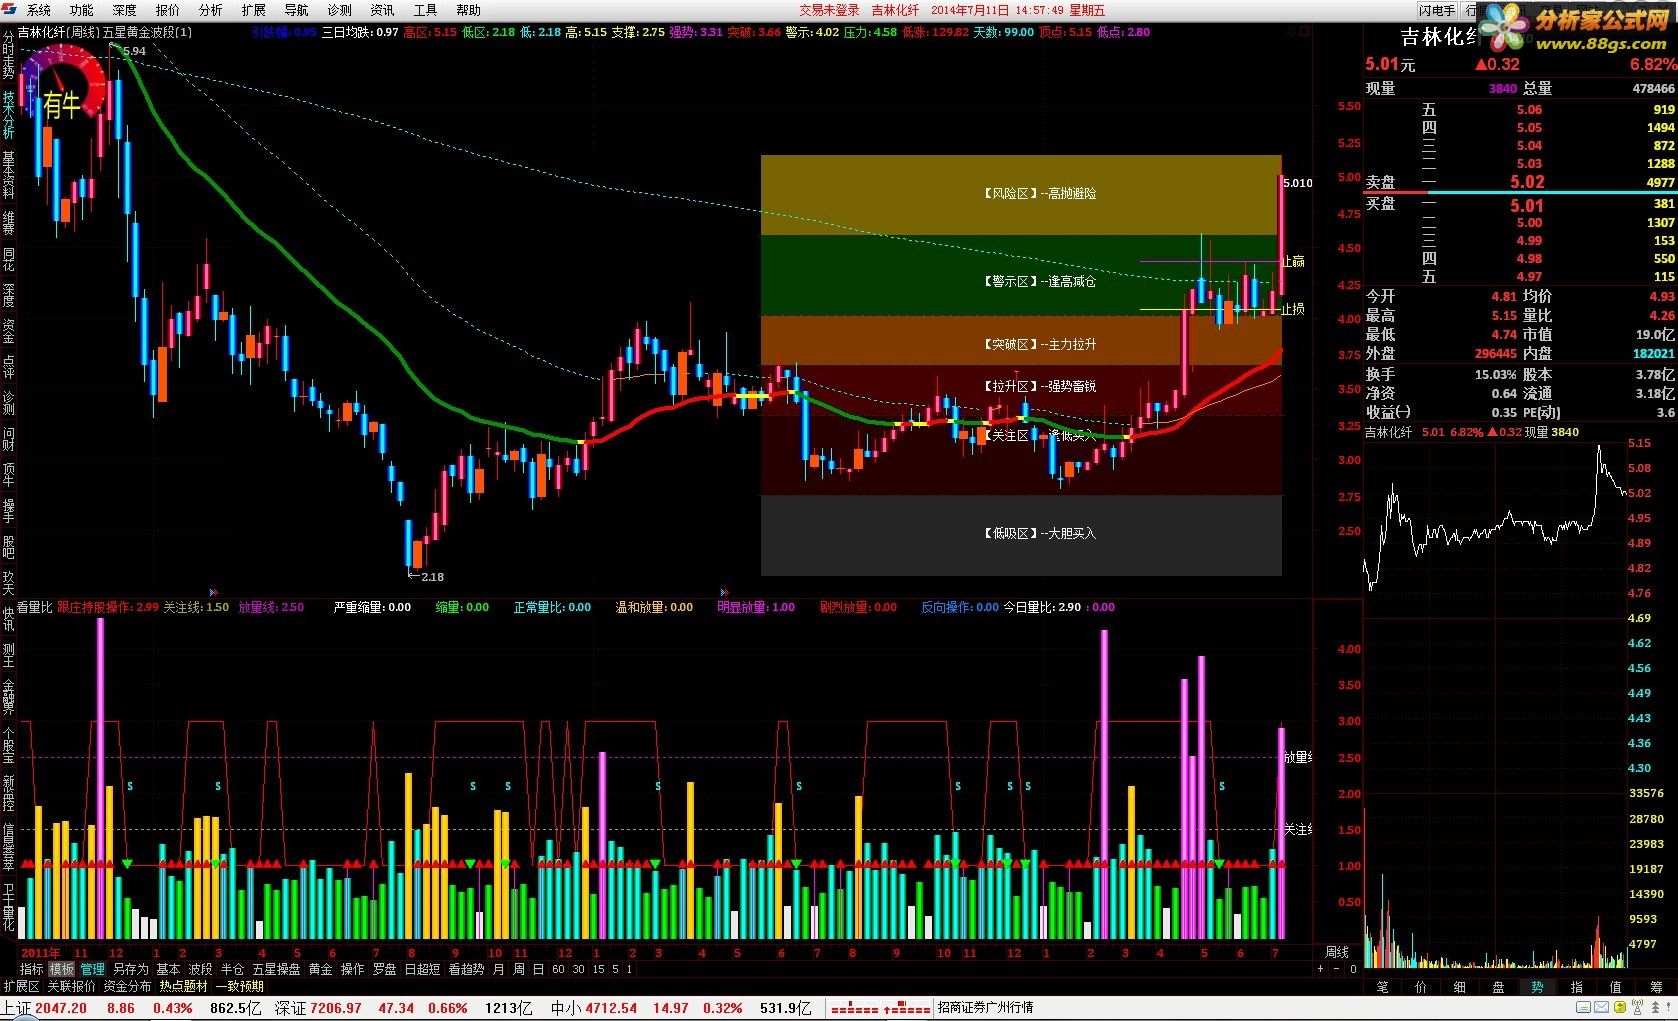Screen dimensions: 1678x1021
Task: Open the 资金分布 tab
Action: click(127, 986)
